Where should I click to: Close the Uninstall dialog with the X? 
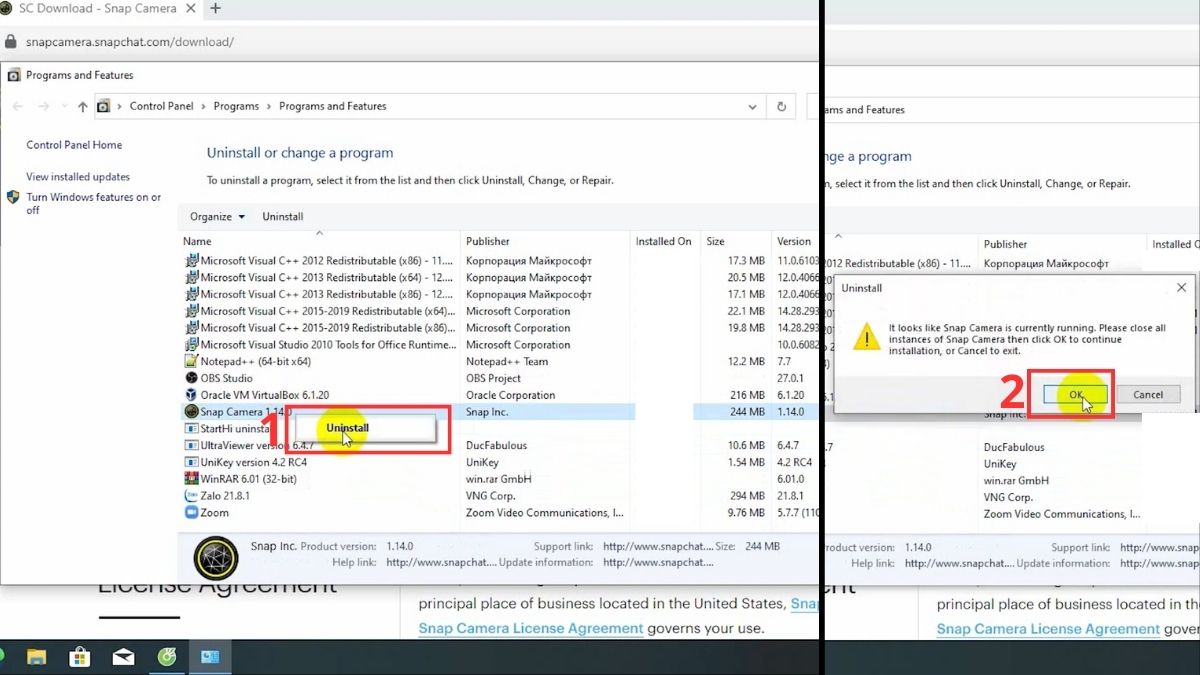(1181, 288)
